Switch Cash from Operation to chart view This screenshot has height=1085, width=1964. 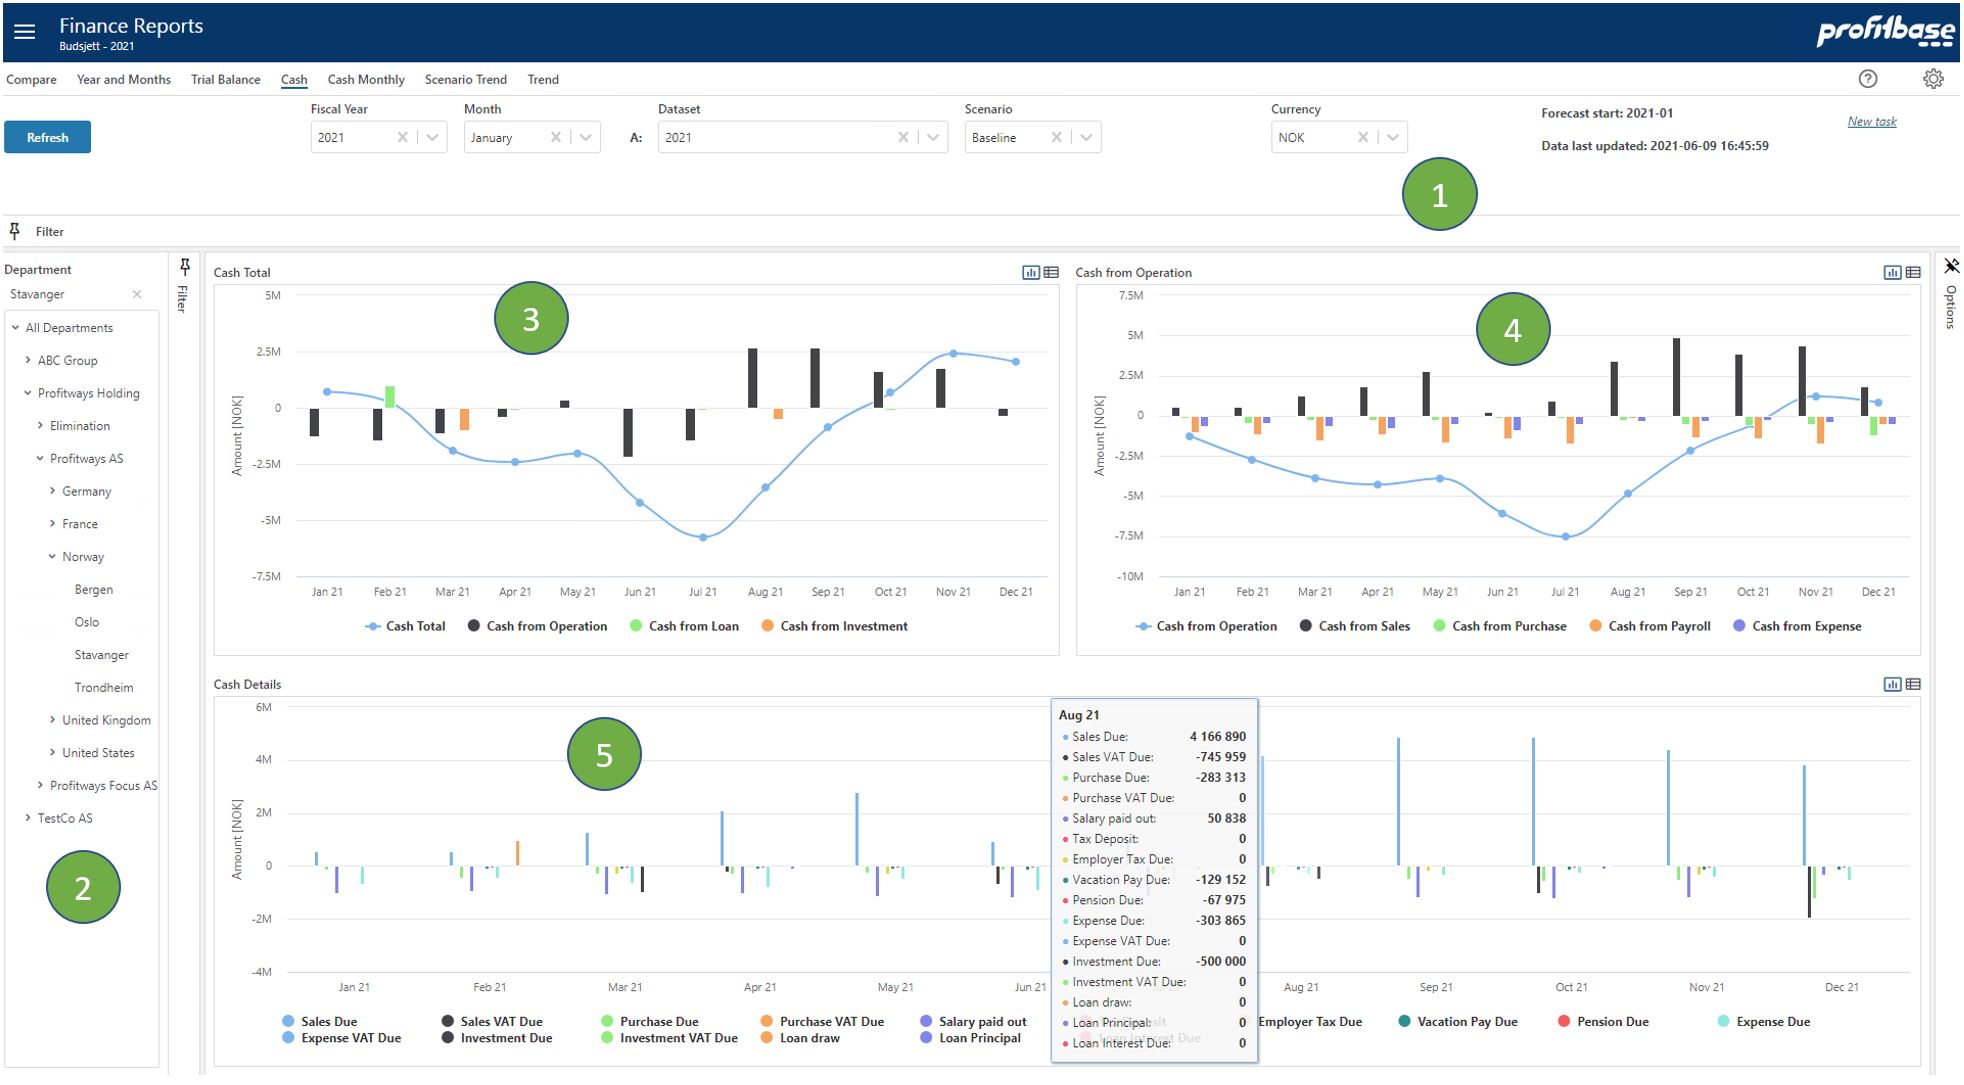coord(1892,272)
